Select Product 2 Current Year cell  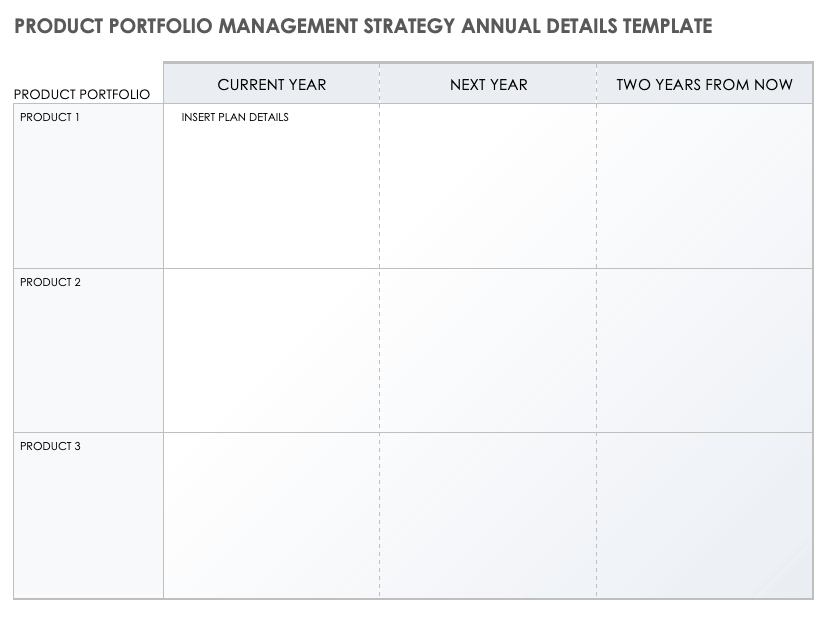(x=272, y=350)
